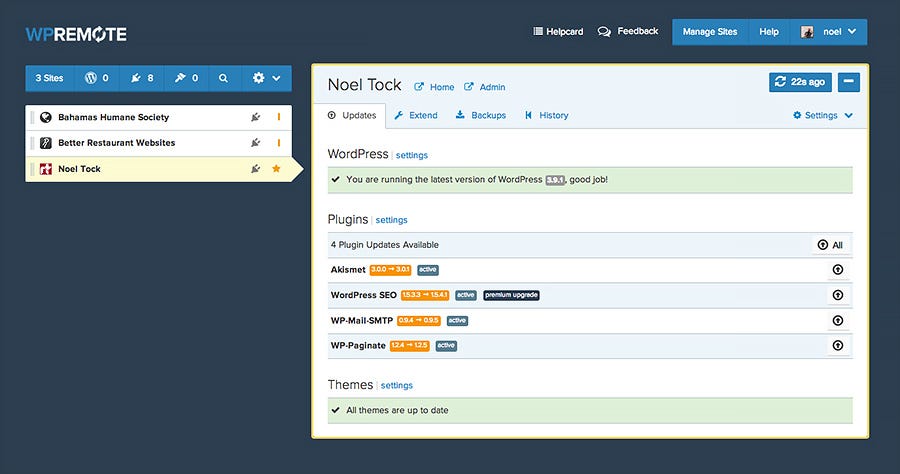The width and height of the screenshot is (900, 474).
Task: Click the Manage Sites button
Action: 710,32
